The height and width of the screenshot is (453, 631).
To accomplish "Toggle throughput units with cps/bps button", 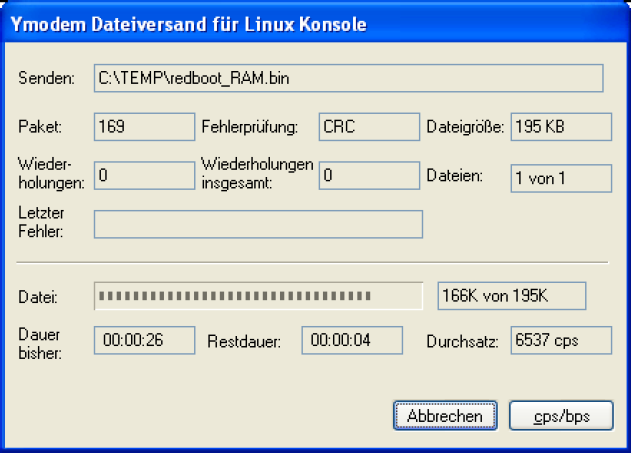I will tap(561, 414).
